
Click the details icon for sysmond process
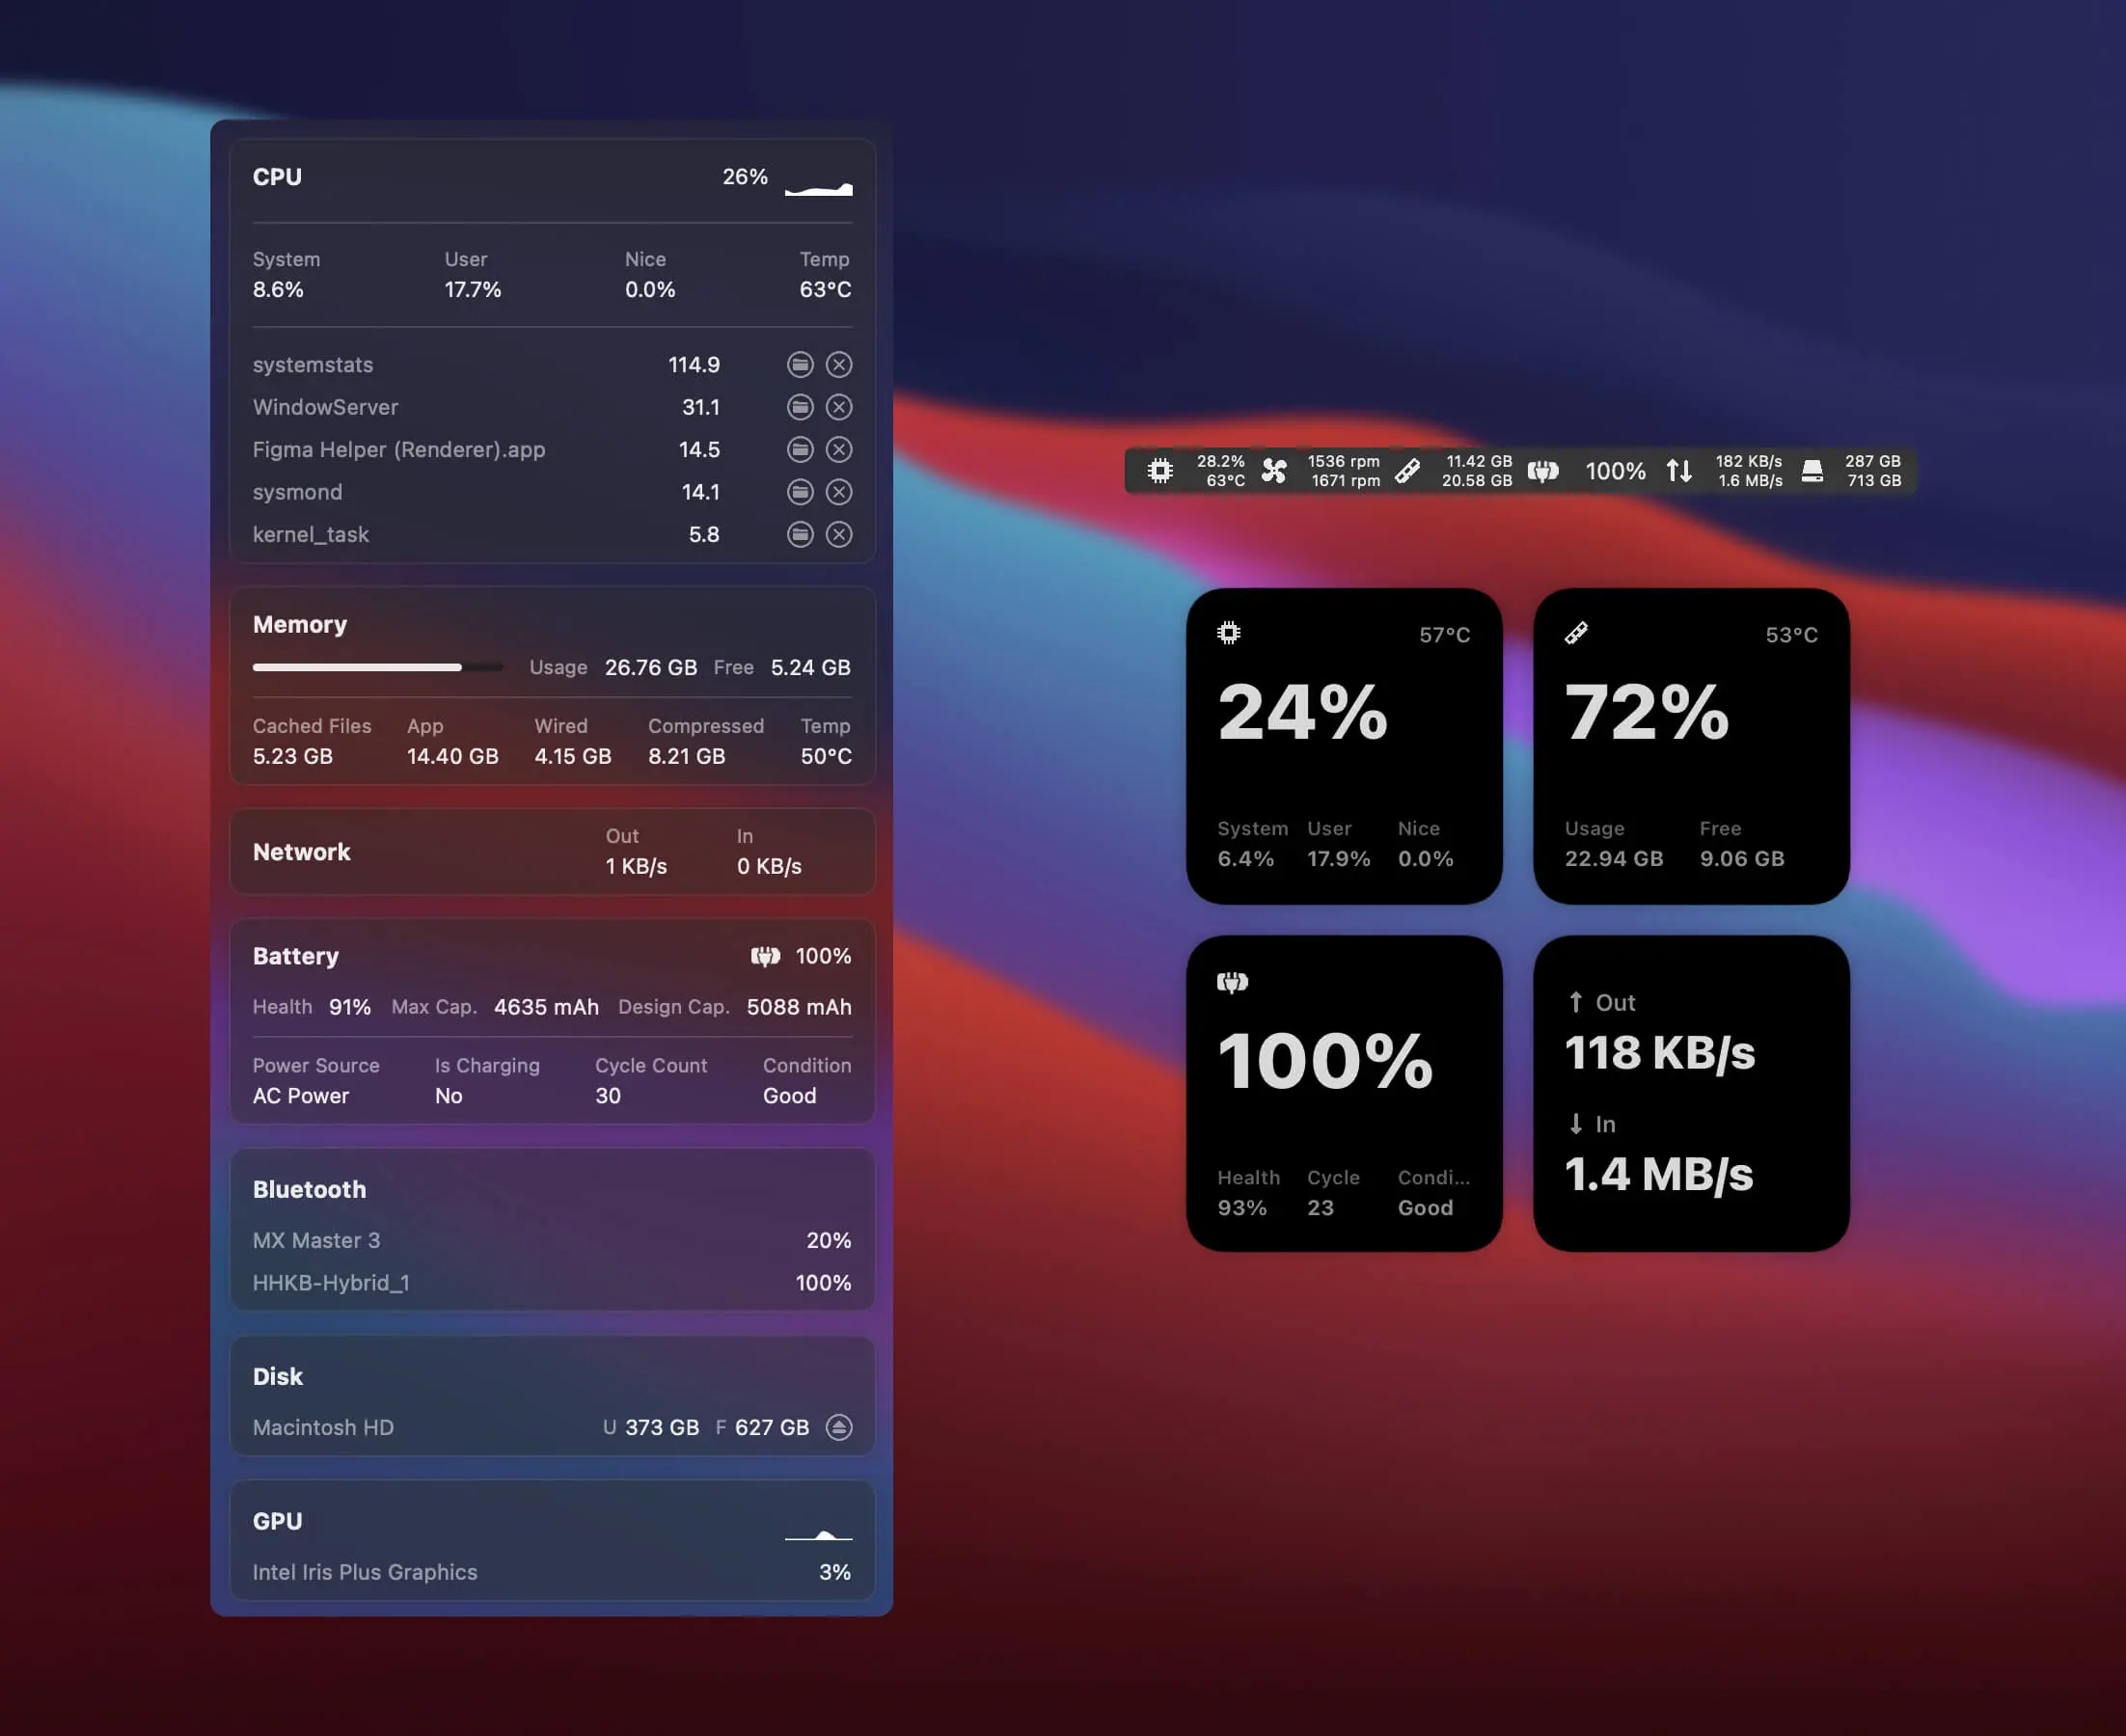coord(800,492)
